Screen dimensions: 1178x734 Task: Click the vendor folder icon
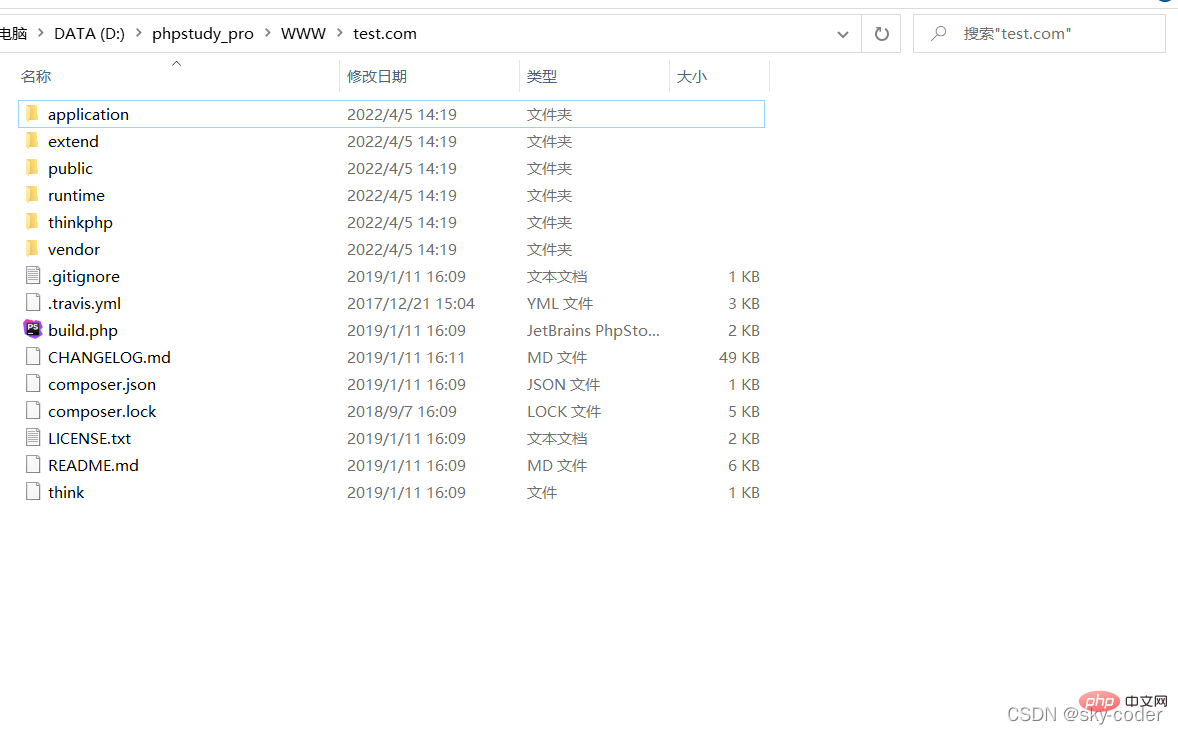[32, 249]
